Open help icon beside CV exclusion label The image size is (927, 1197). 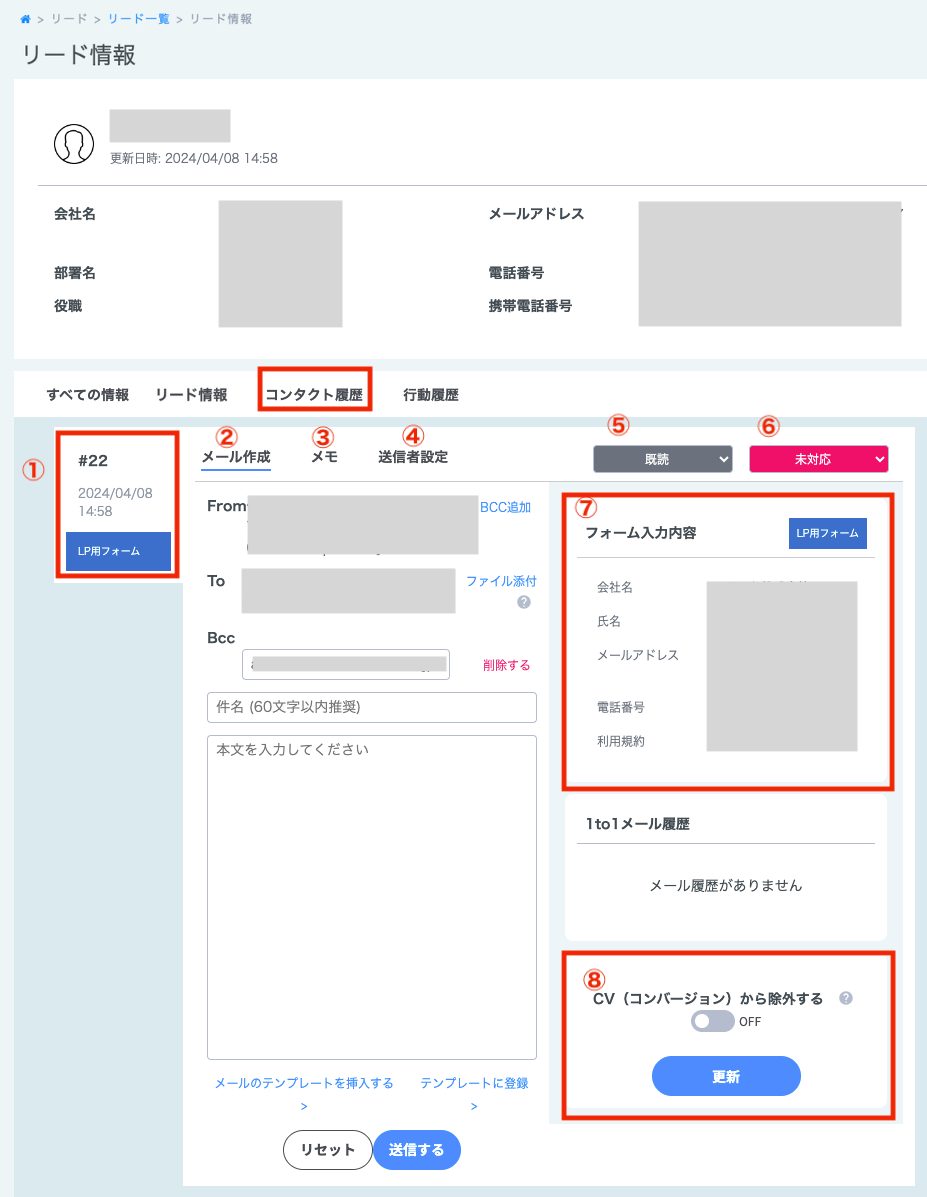pos(845,999)
